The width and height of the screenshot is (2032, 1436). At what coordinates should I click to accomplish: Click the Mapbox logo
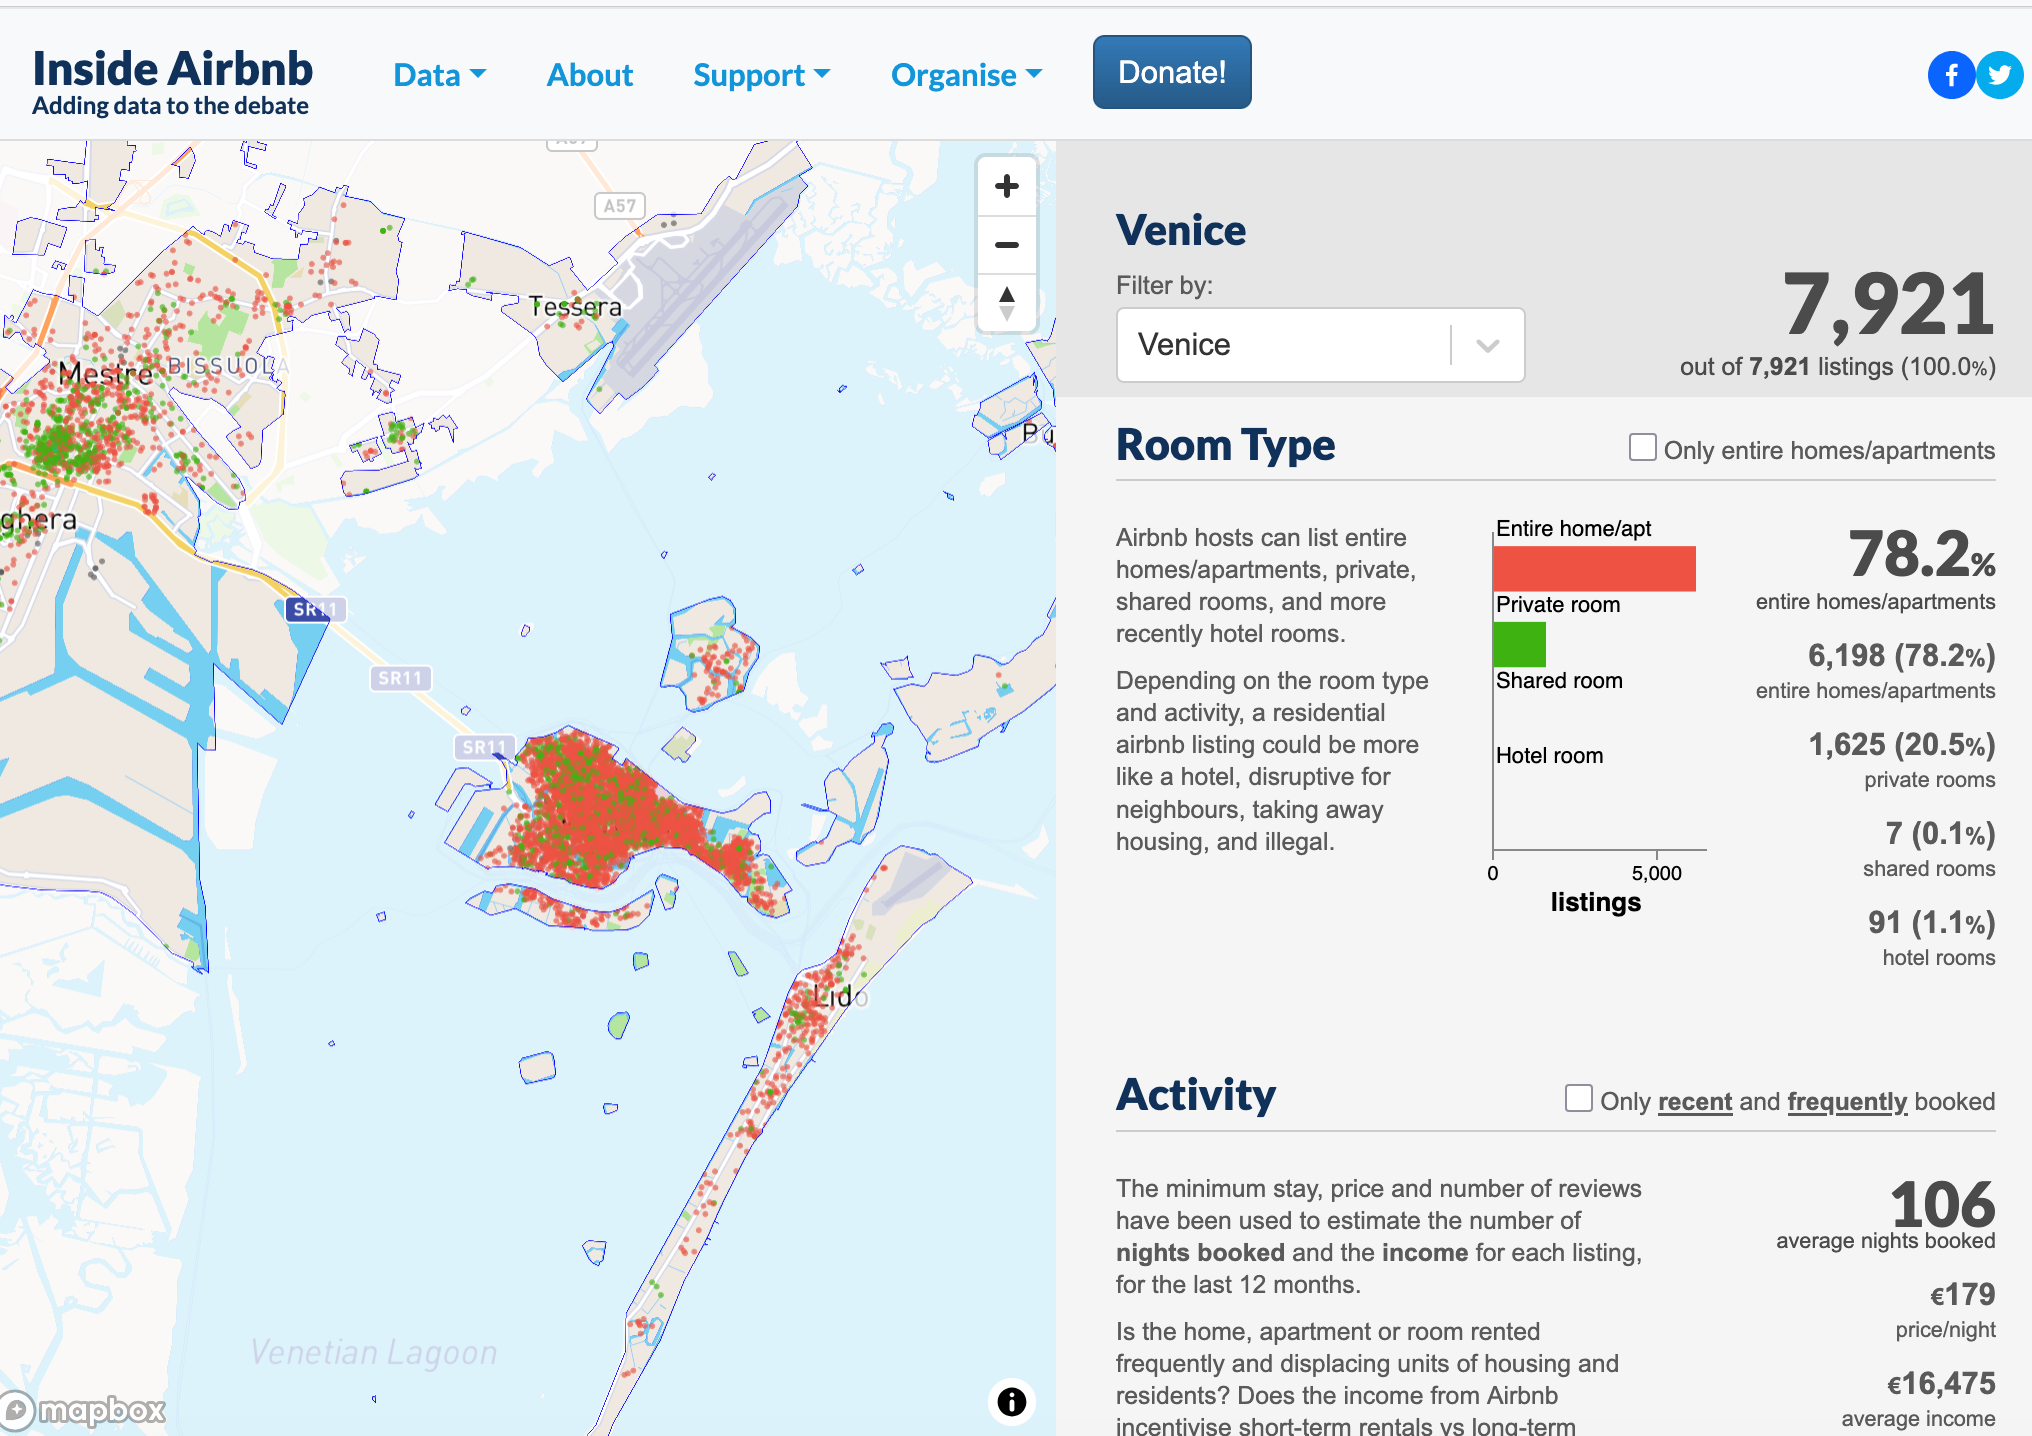point(83,1410)
